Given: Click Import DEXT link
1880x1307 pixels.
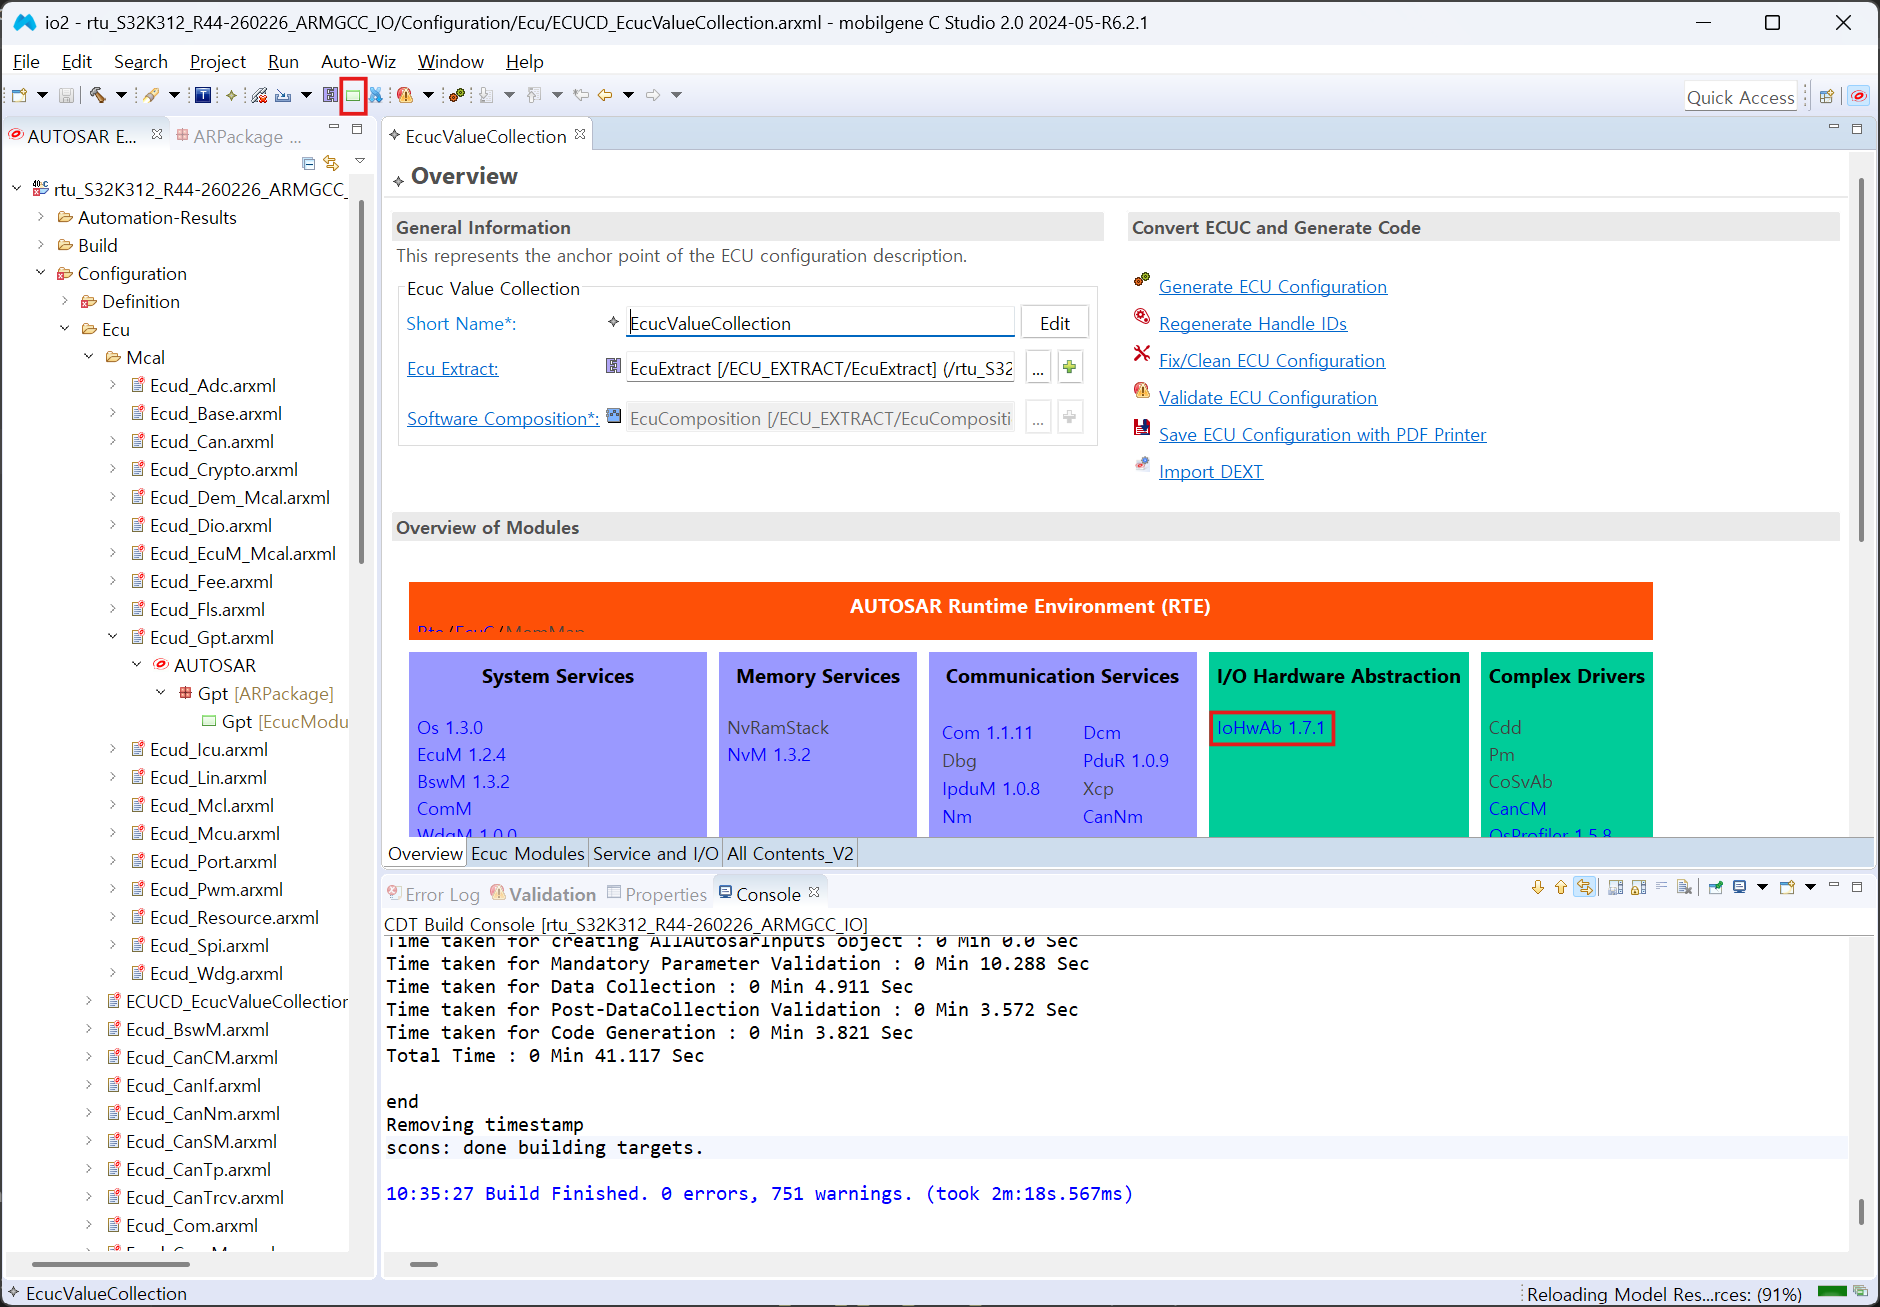Looking at the screenshot, I should coord(1210,472).
